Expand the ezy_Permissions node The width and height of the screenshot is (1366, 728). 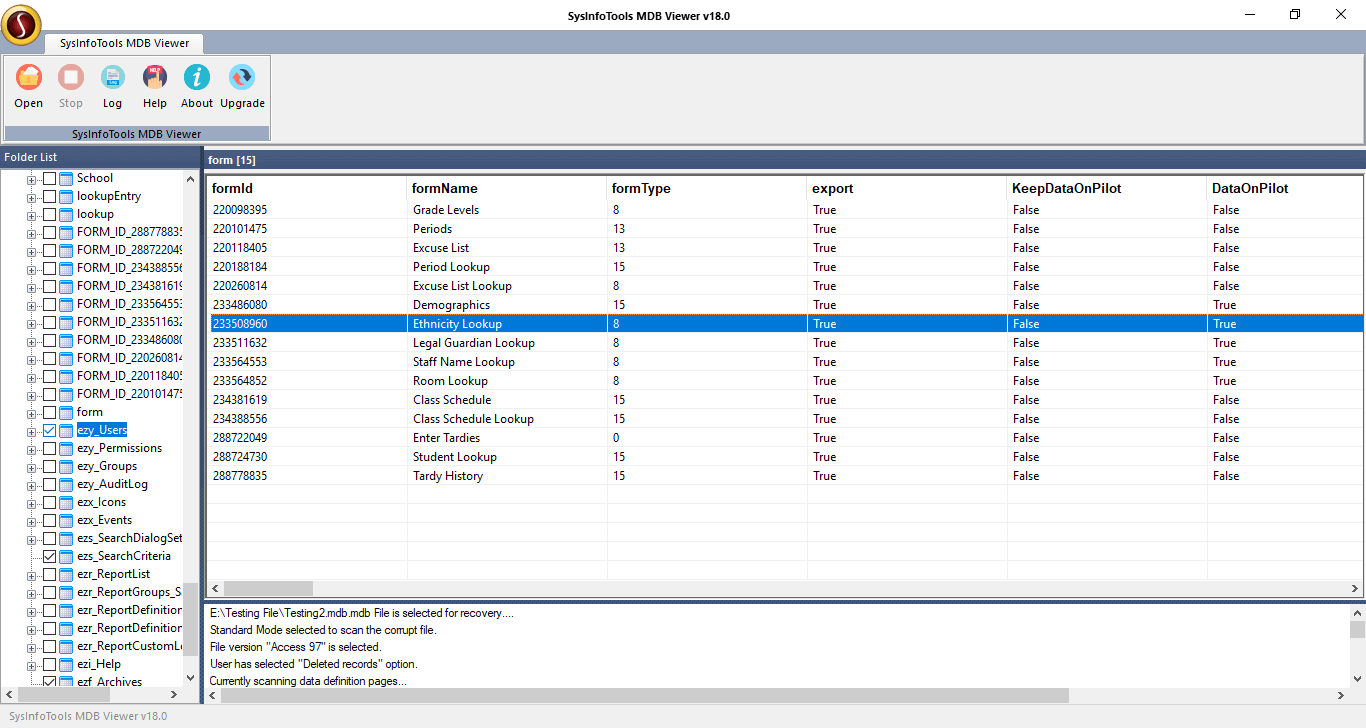click(31, 449)
